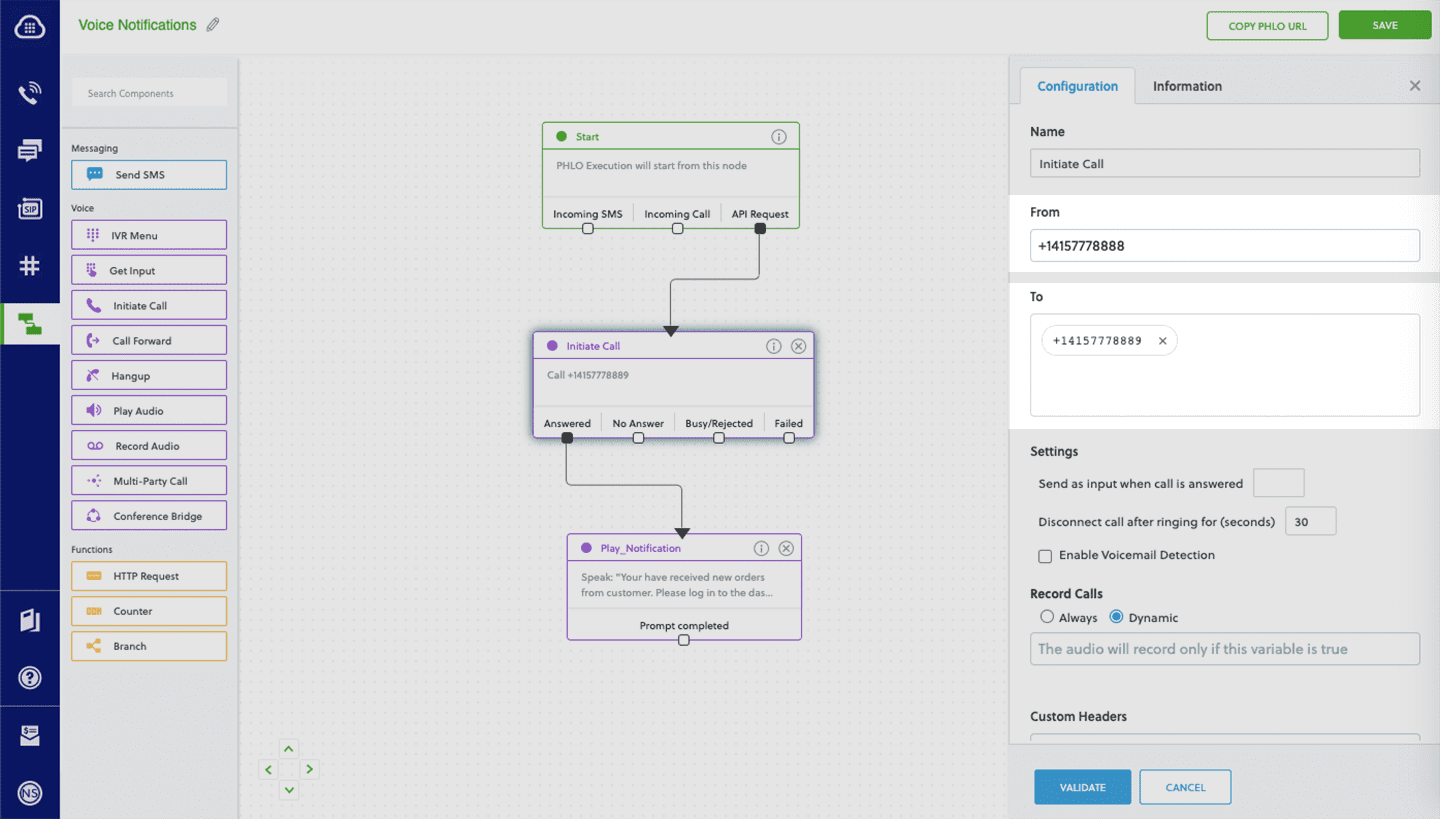1440x819 pixels.
Task: Click the Incoming SMS output port
Action: pos(588,229)
